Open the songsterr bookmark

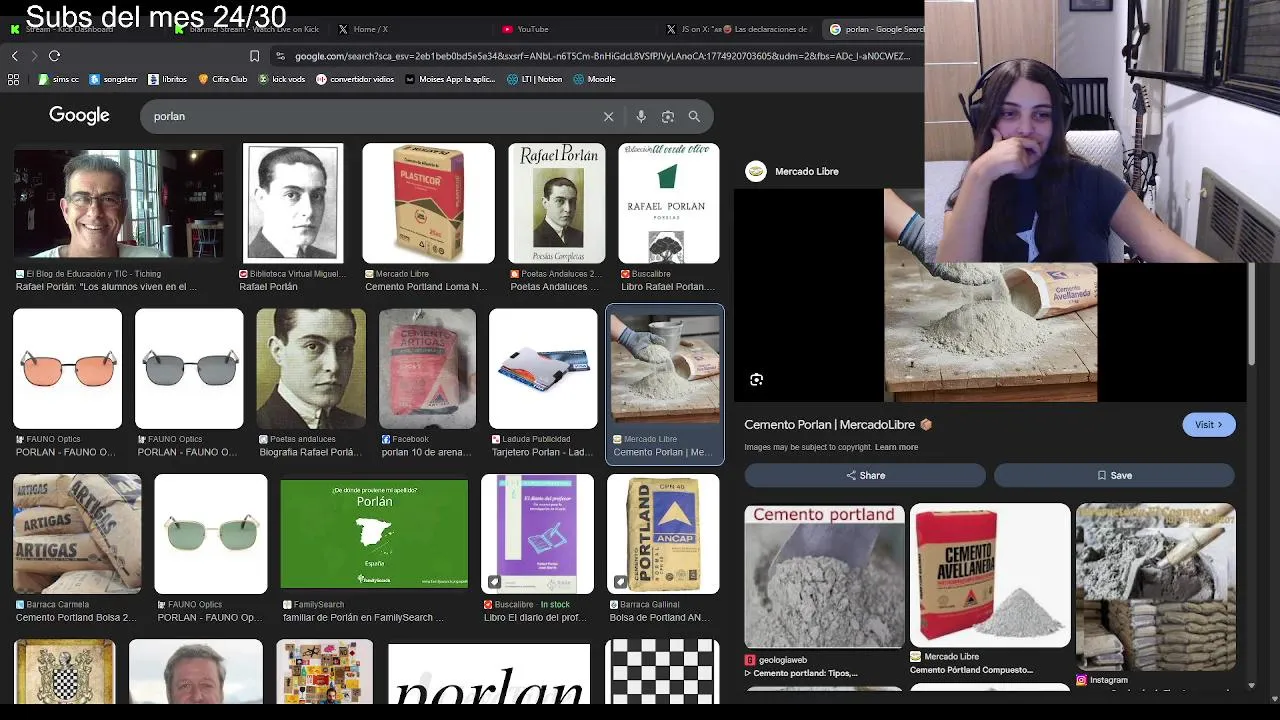pyautogui.click(x=113, y=79)
